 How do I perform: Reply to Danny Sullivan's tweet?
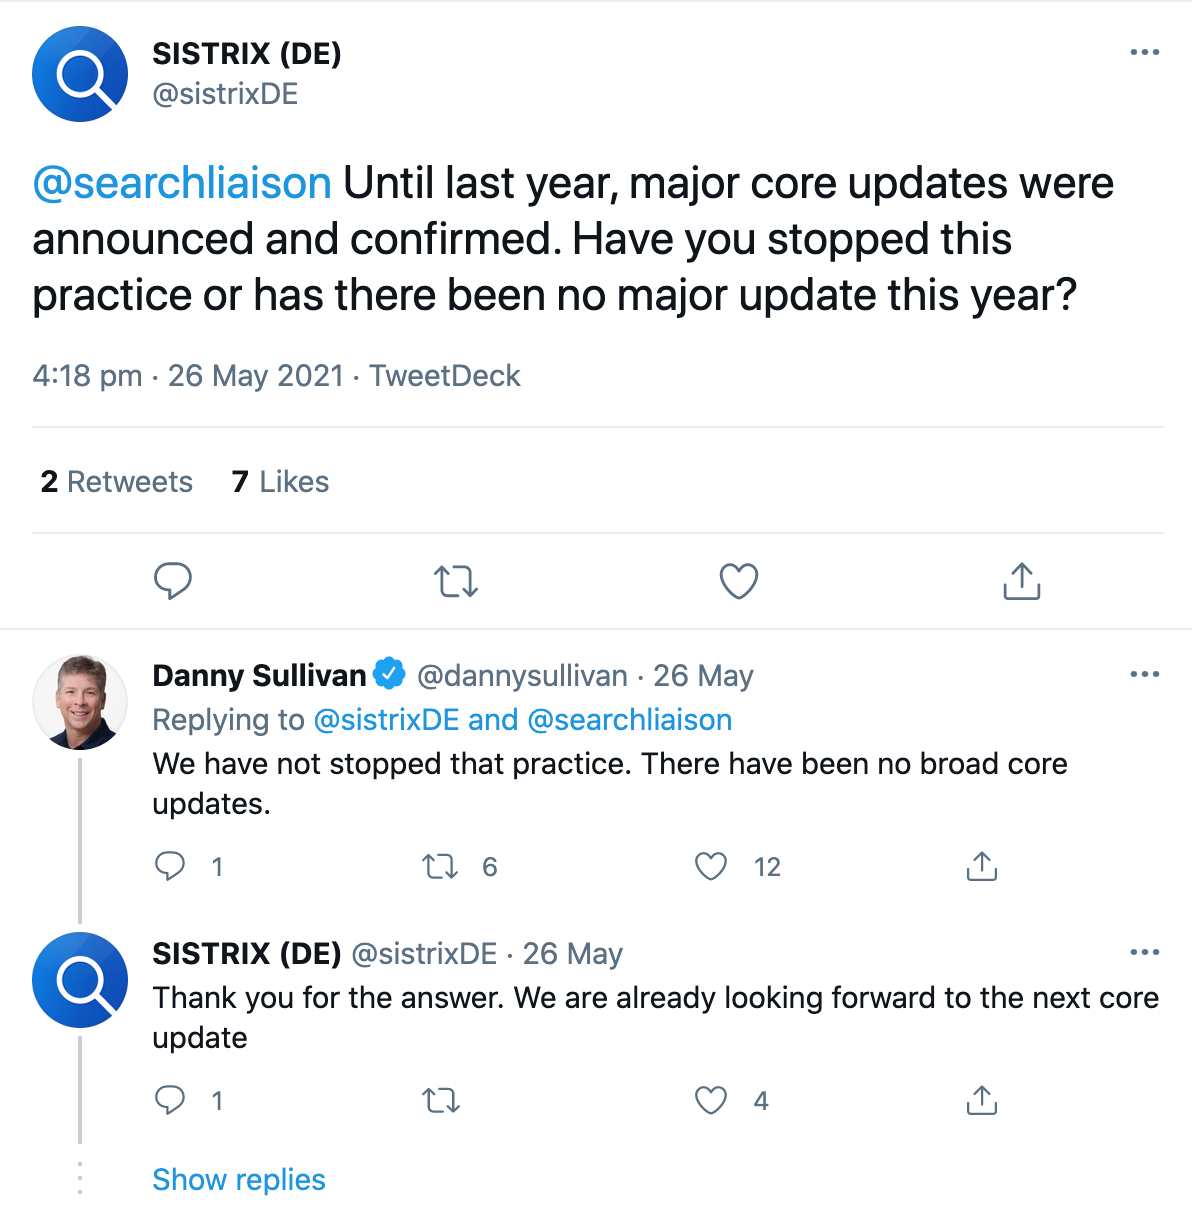[x=170, y=866]
